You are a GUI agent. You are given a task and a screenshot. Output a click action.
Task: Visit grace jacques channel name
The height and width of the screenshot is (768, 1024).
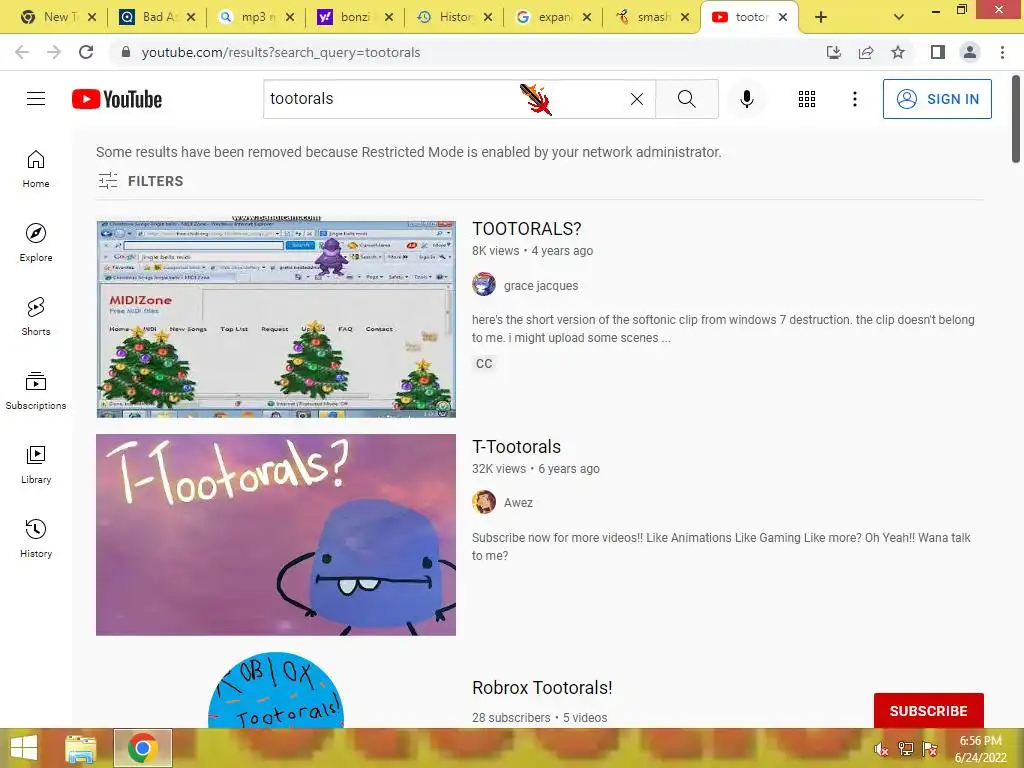tap(541, 285)
